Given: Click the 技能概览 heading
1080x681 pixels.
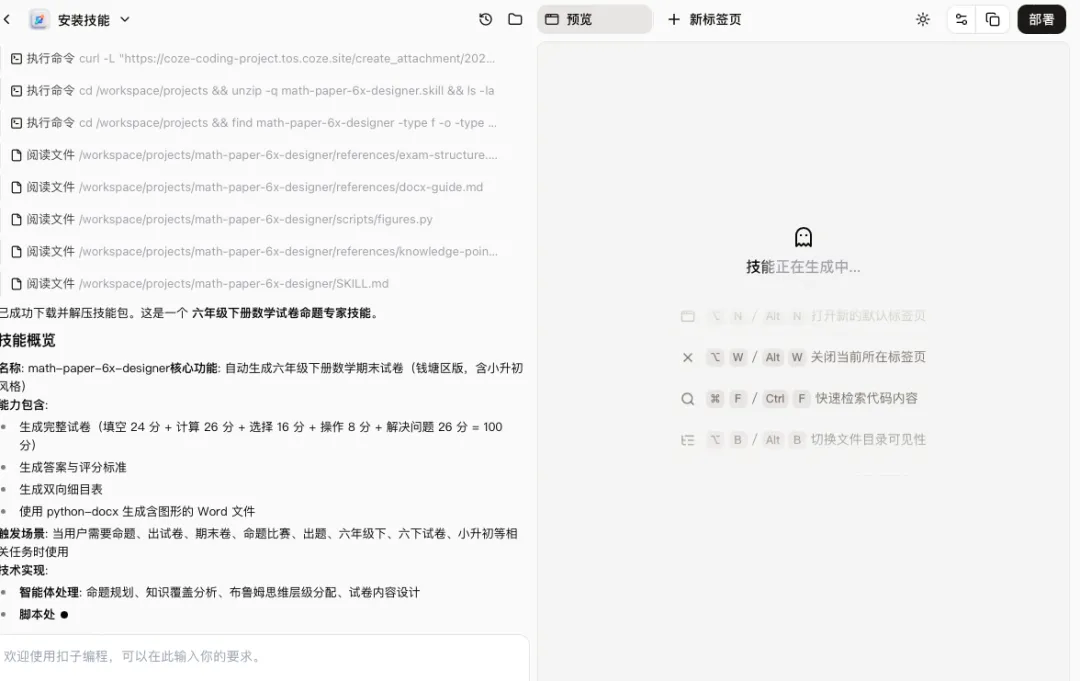Looking at the screenshot, I should 28,340.
